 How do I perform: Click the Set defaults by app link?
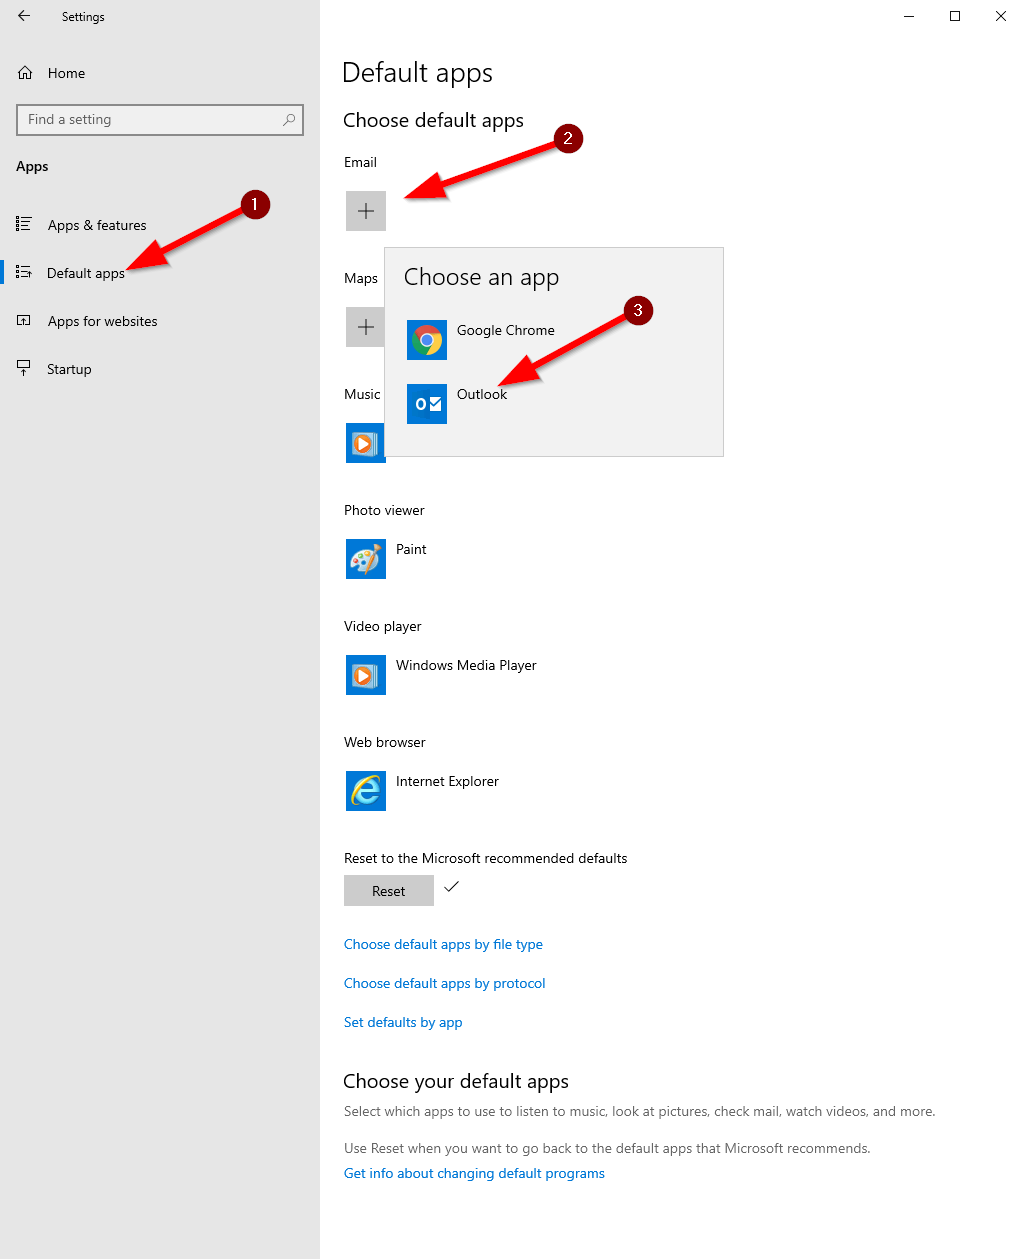403,1023
